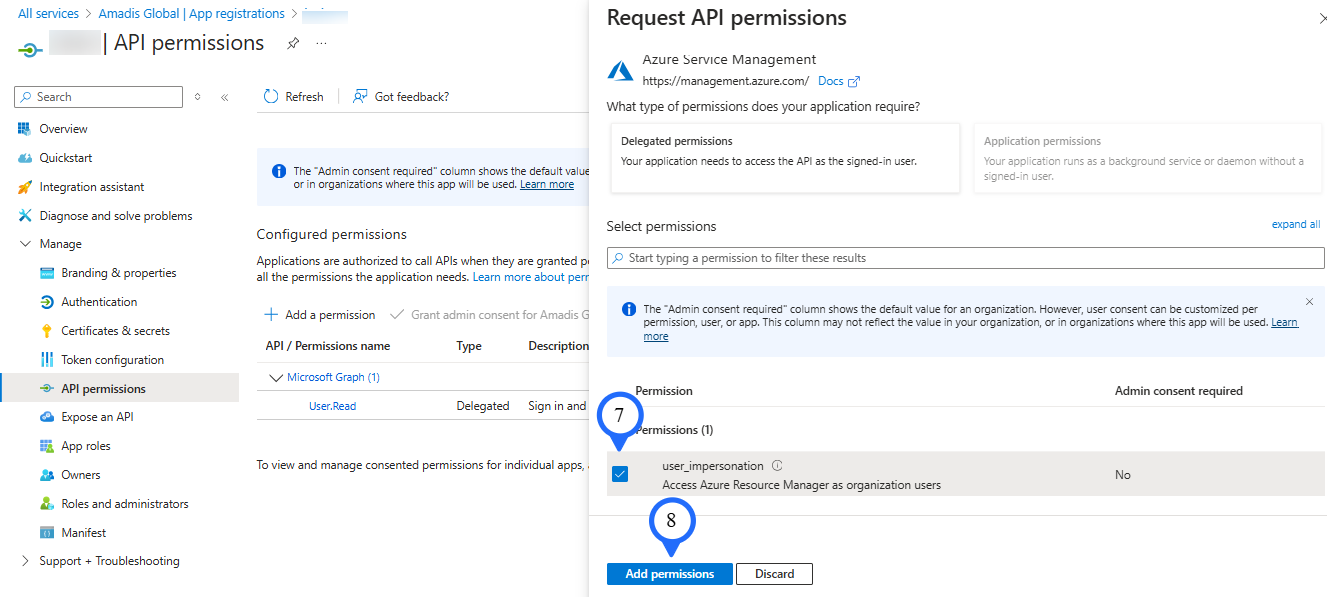
Task: Click the Admin consent required column header
Action: pyautogui.click(x=1179, y=391)
